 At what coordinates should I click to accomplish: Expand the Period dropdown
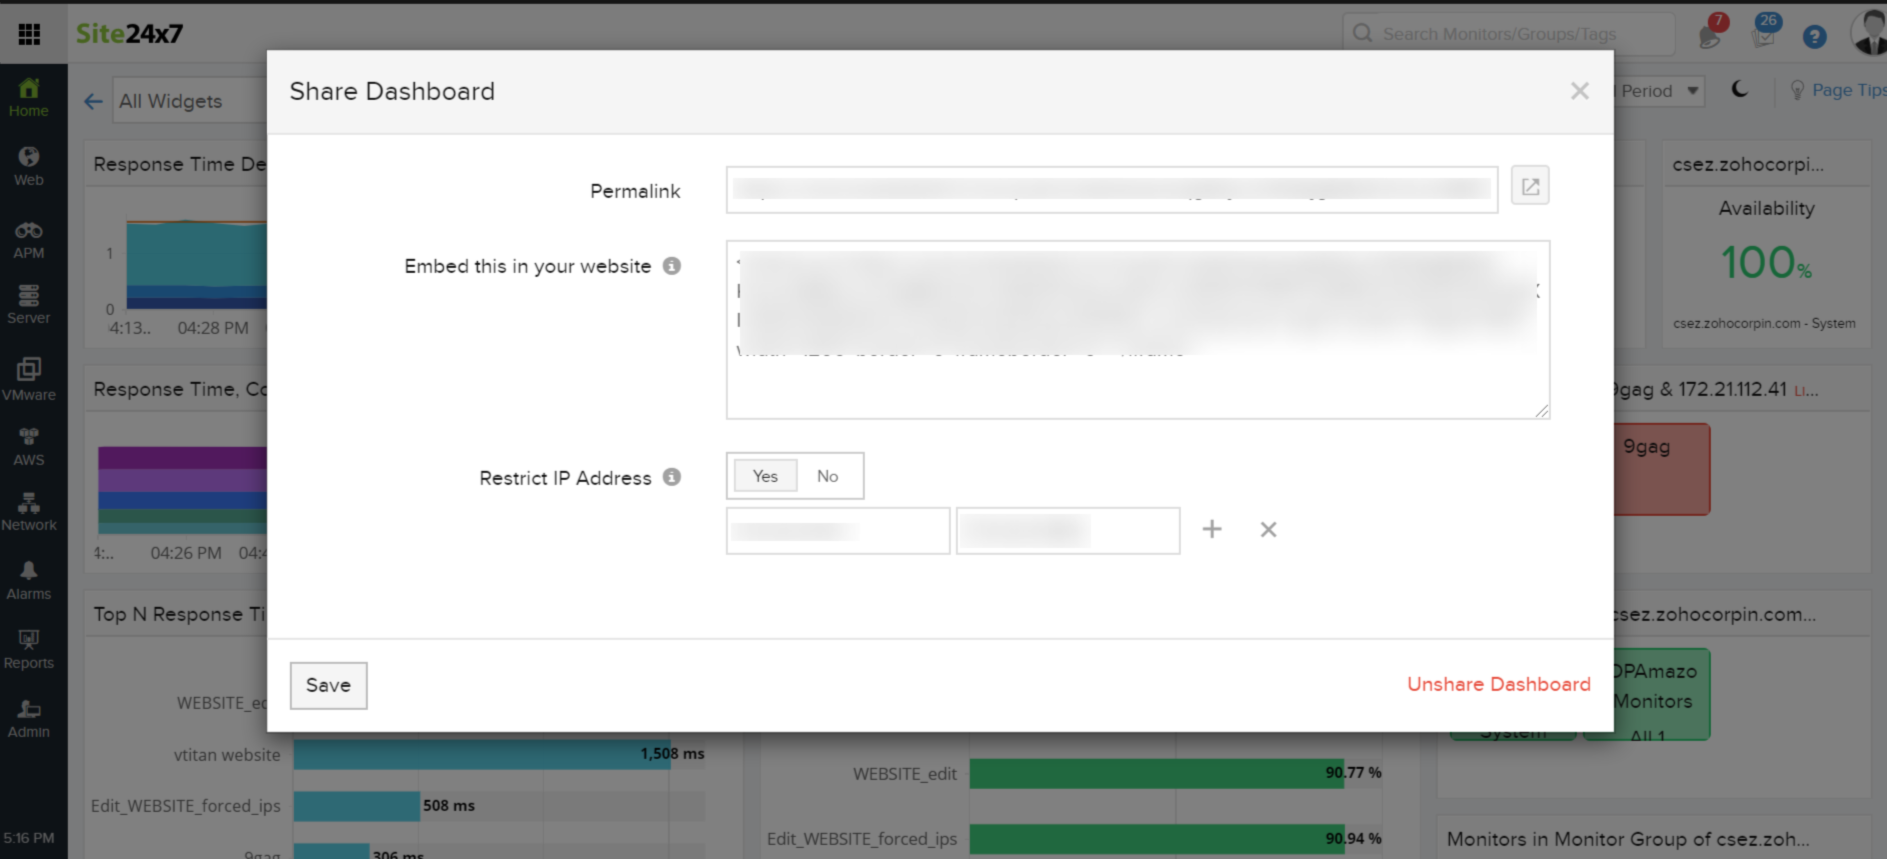pyautogui.click(x=1660, y=91)
